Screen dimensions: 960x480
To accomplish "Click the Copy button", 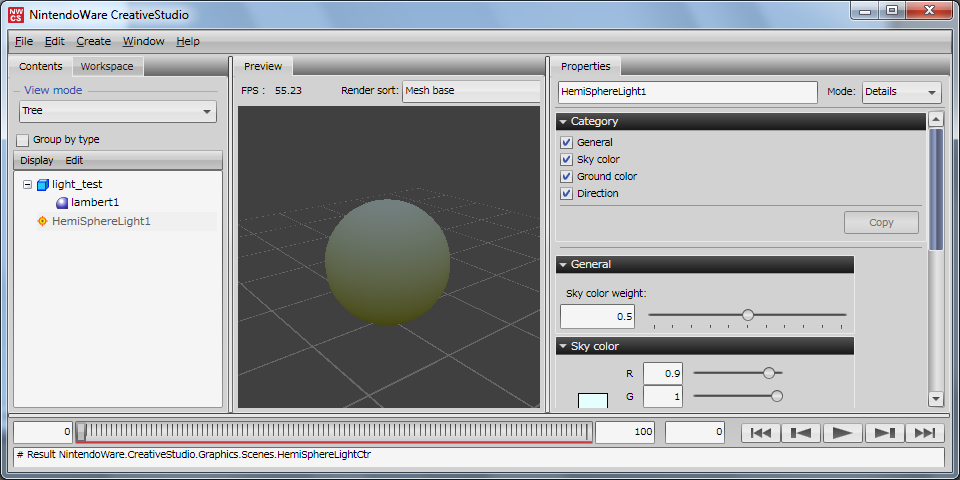I will (881, 222).
